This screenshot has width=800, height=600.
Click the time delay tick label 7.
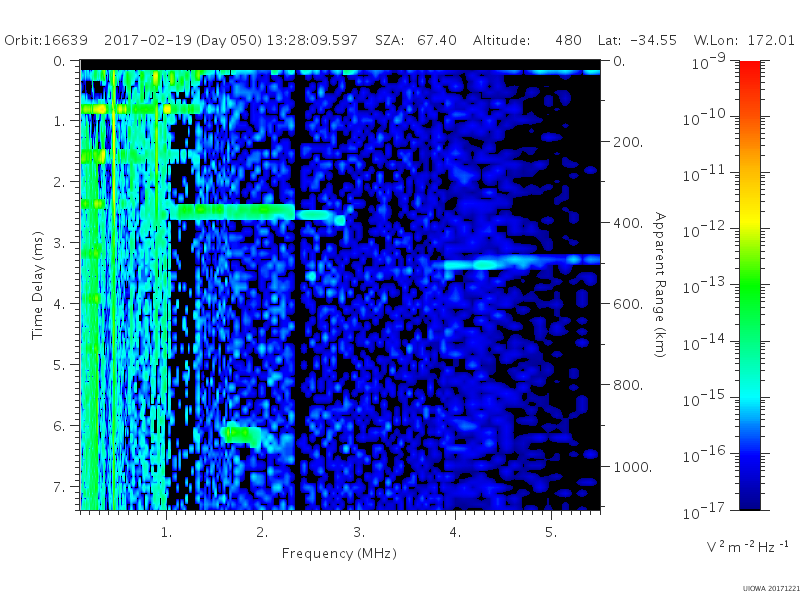(x=59, y=487)
